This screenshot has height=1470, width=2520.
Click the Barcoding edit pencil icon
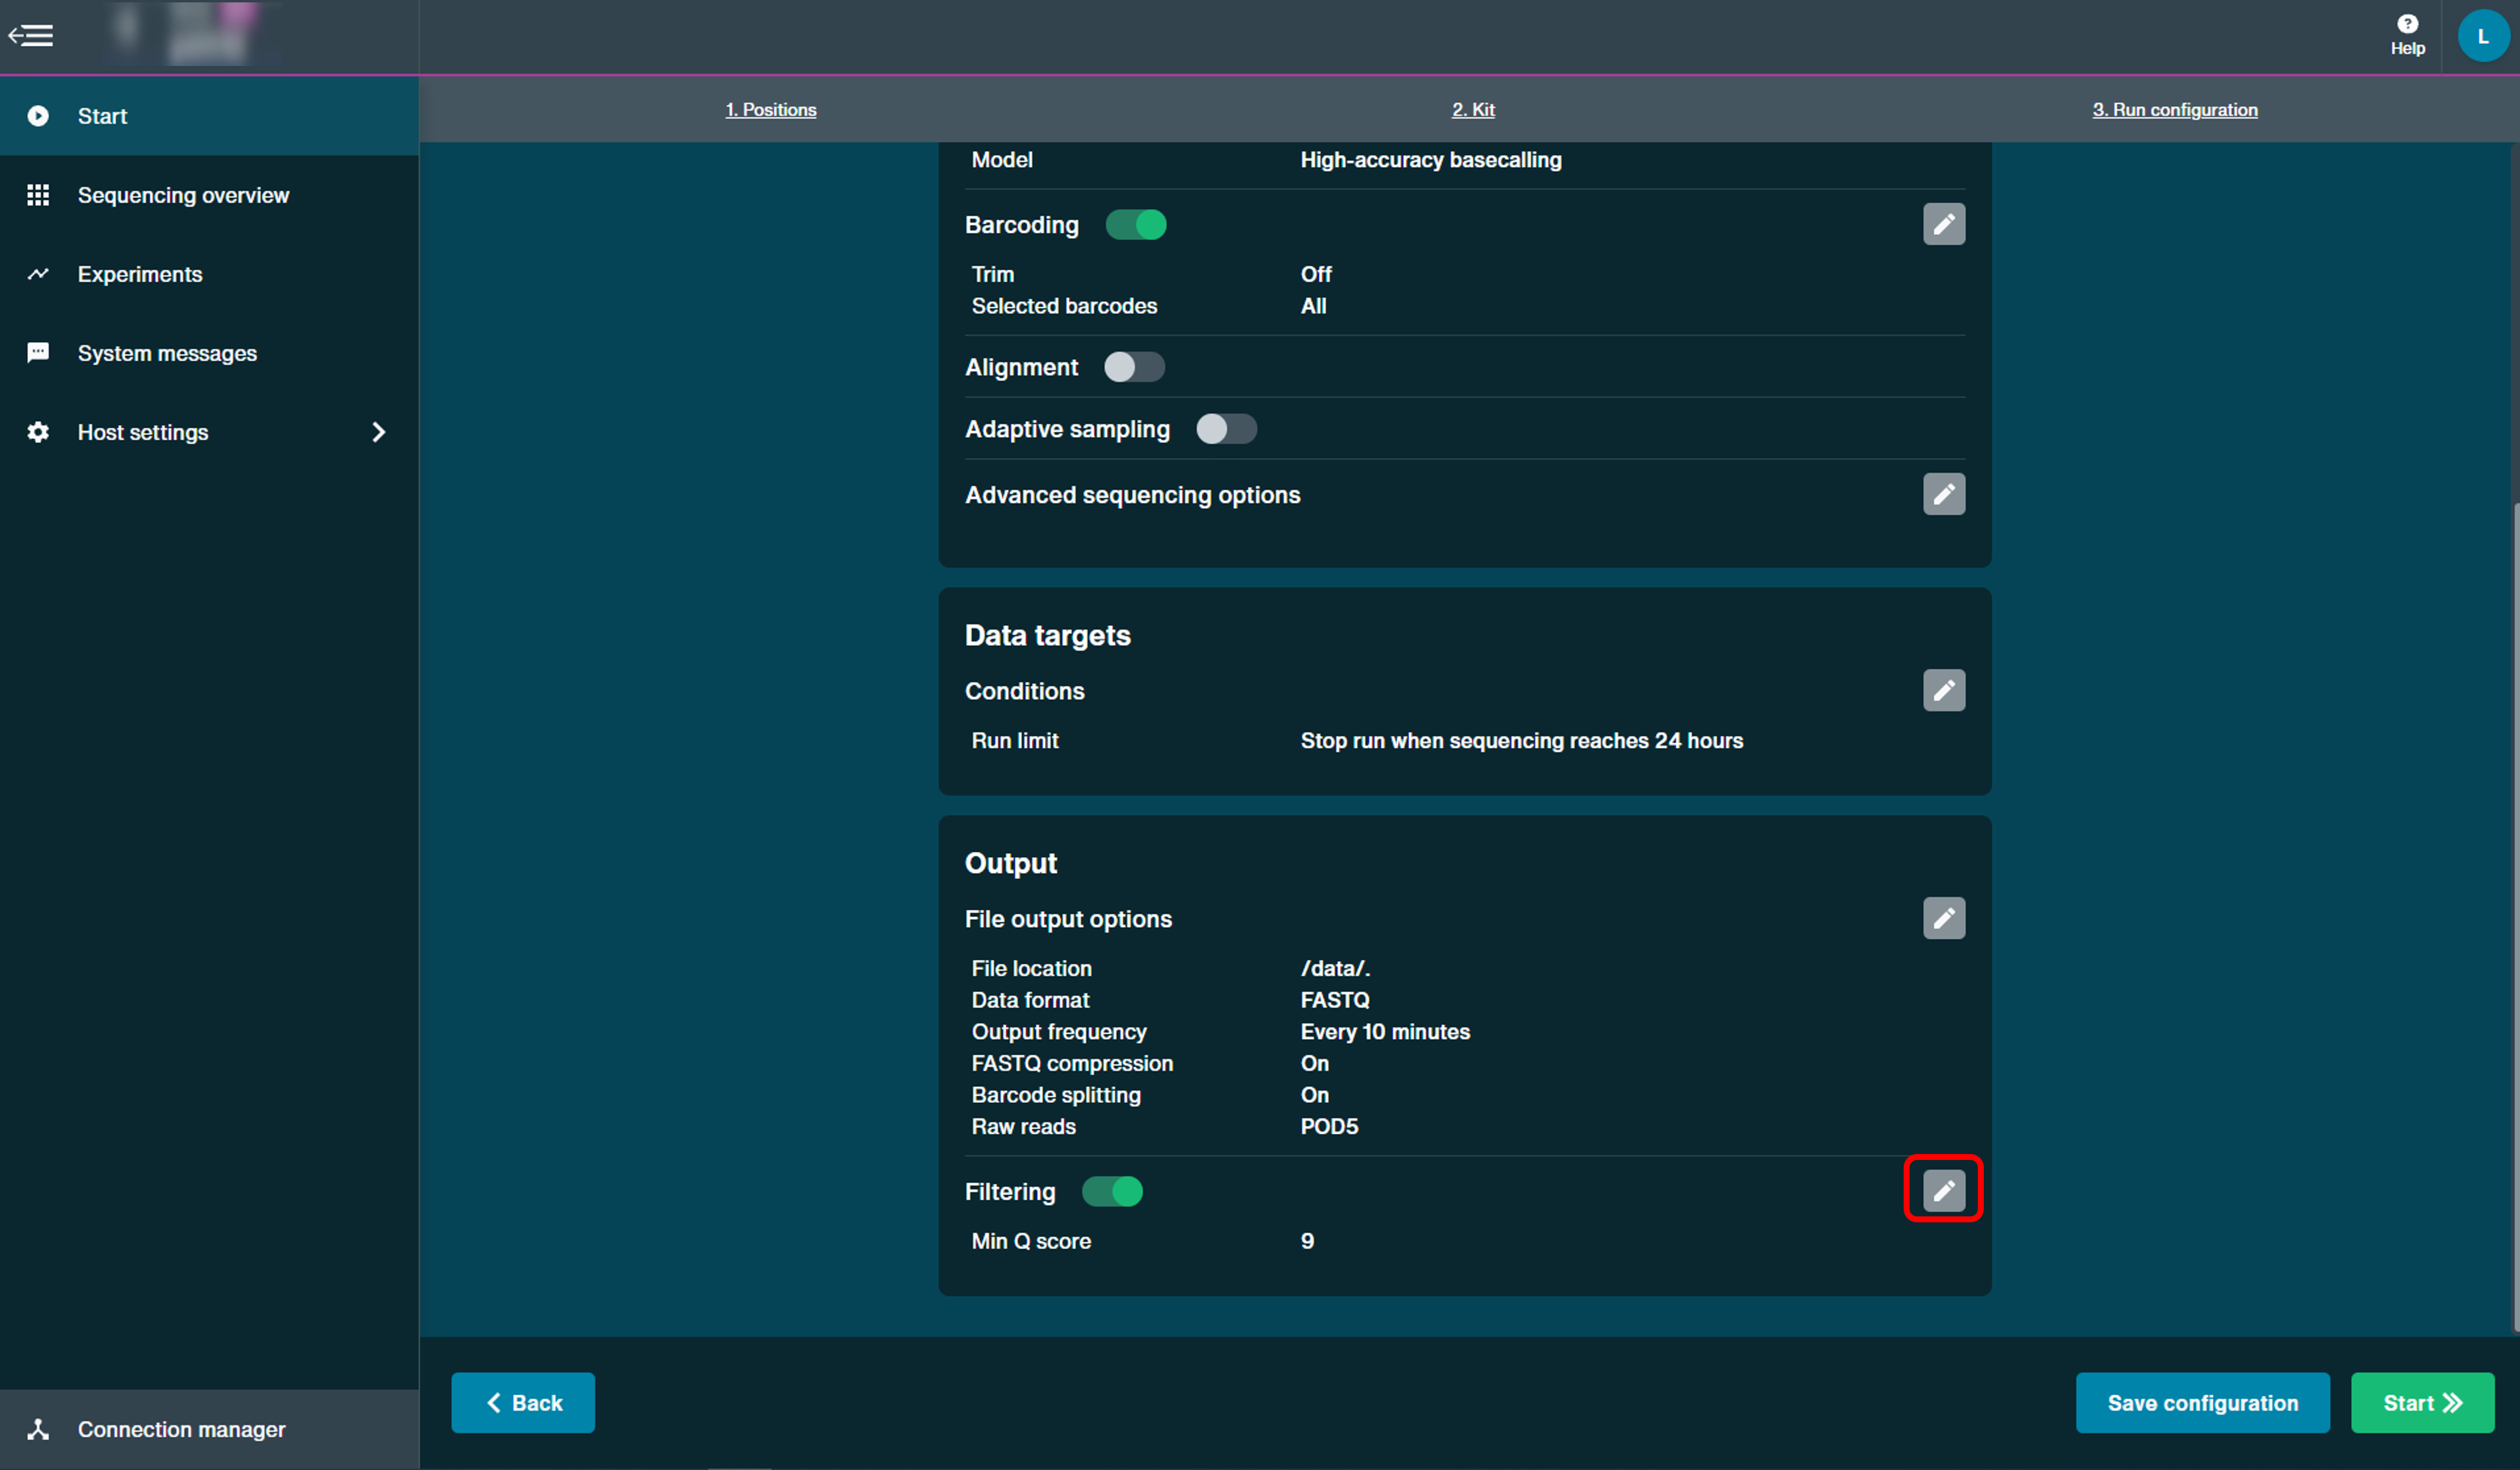(x=1945, y=224)
